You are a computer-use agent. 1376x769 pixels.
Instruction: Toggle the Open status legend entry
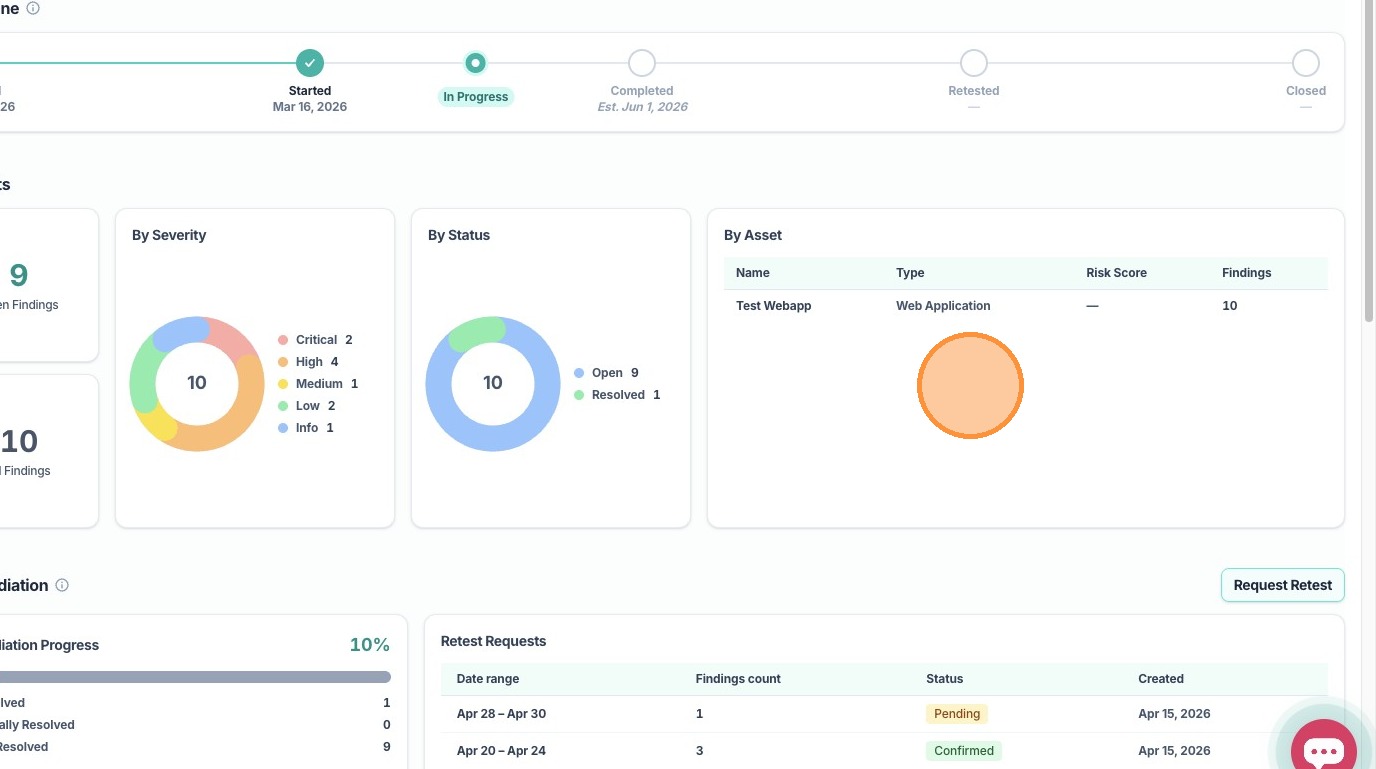pyautogui.click(x=607, y=373)
